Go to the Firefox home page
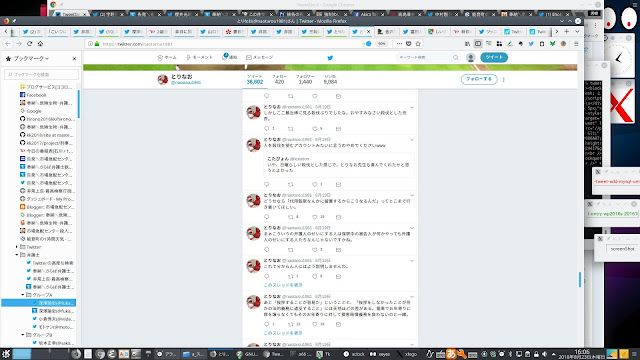Viewport: 640px width, 360px height. (40, 44)
